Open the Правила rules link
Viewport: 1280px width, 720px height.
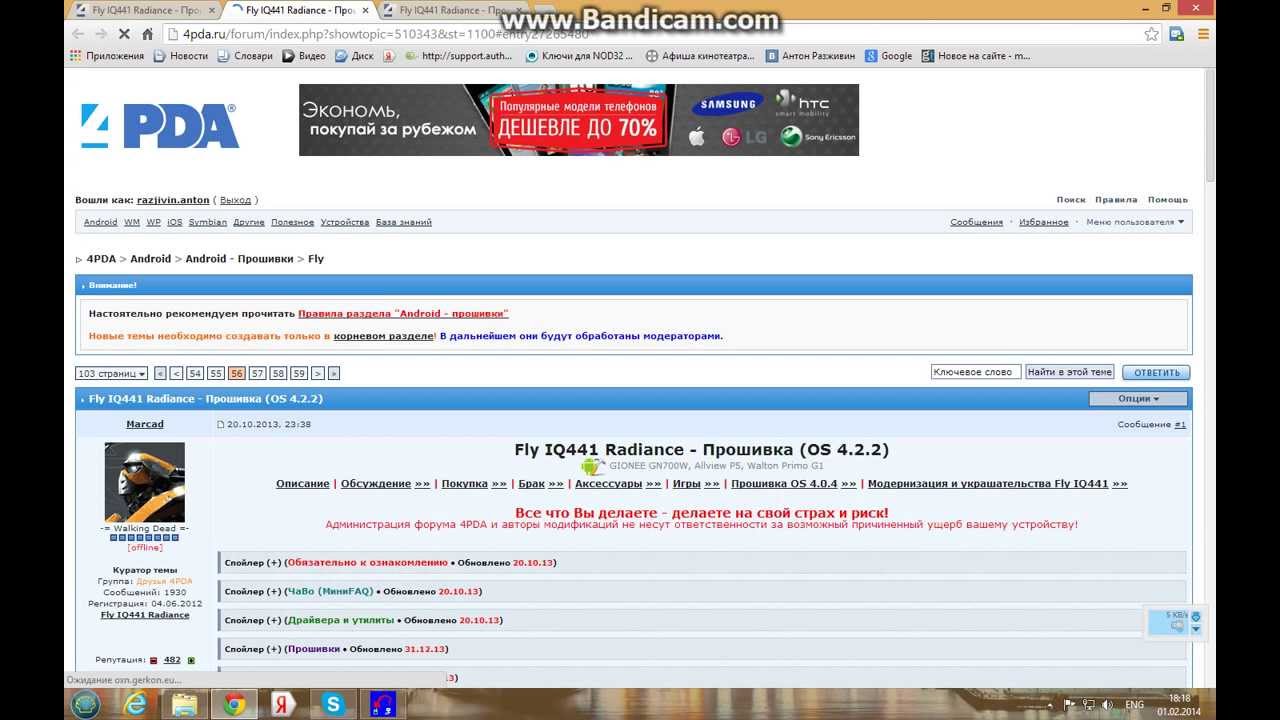pyautogui.click(x=1116, y=200)
